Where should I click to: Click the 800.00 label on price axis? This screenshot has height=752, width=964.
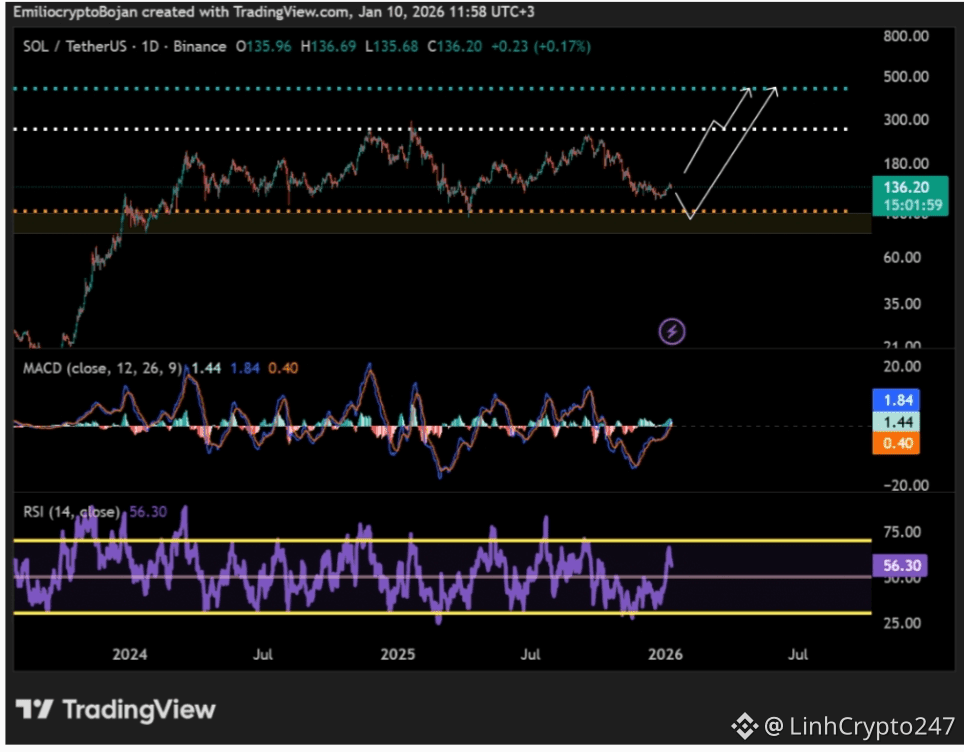click(x=907, y=36)
